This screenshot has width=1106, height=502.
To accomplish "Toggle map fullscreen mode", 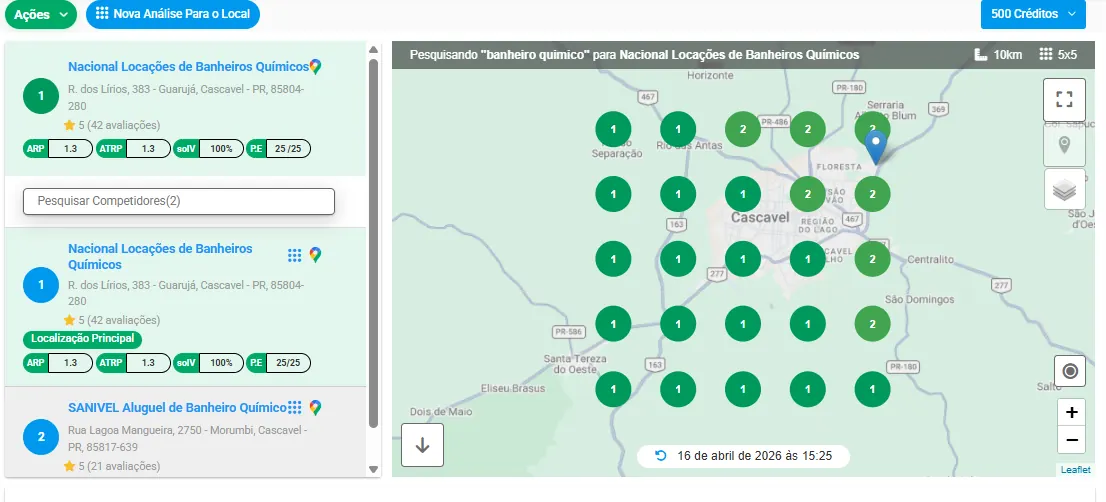I will click(x=1064, y=99).
